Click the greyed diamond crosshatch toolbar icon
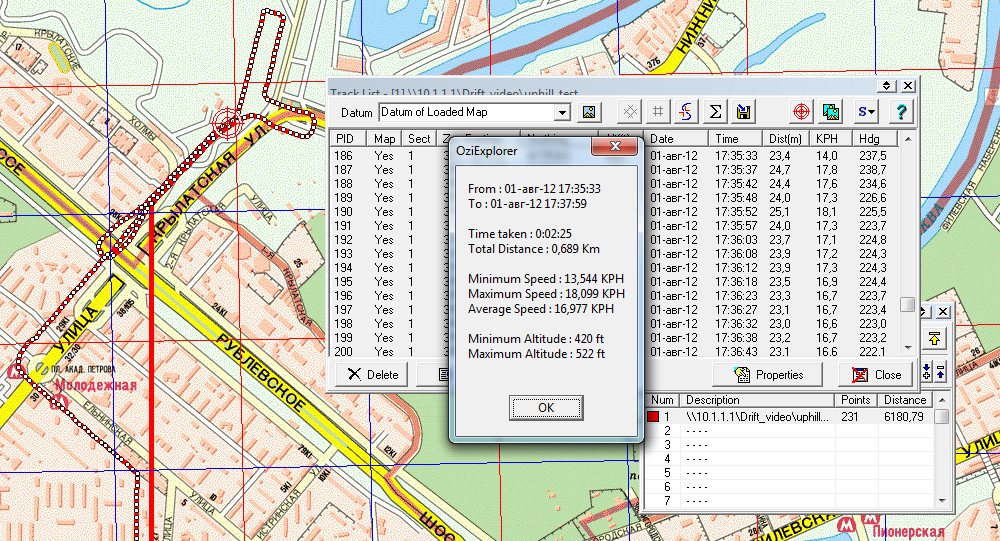The height and width of the screenshot is (541, 1000). (630, 112)
